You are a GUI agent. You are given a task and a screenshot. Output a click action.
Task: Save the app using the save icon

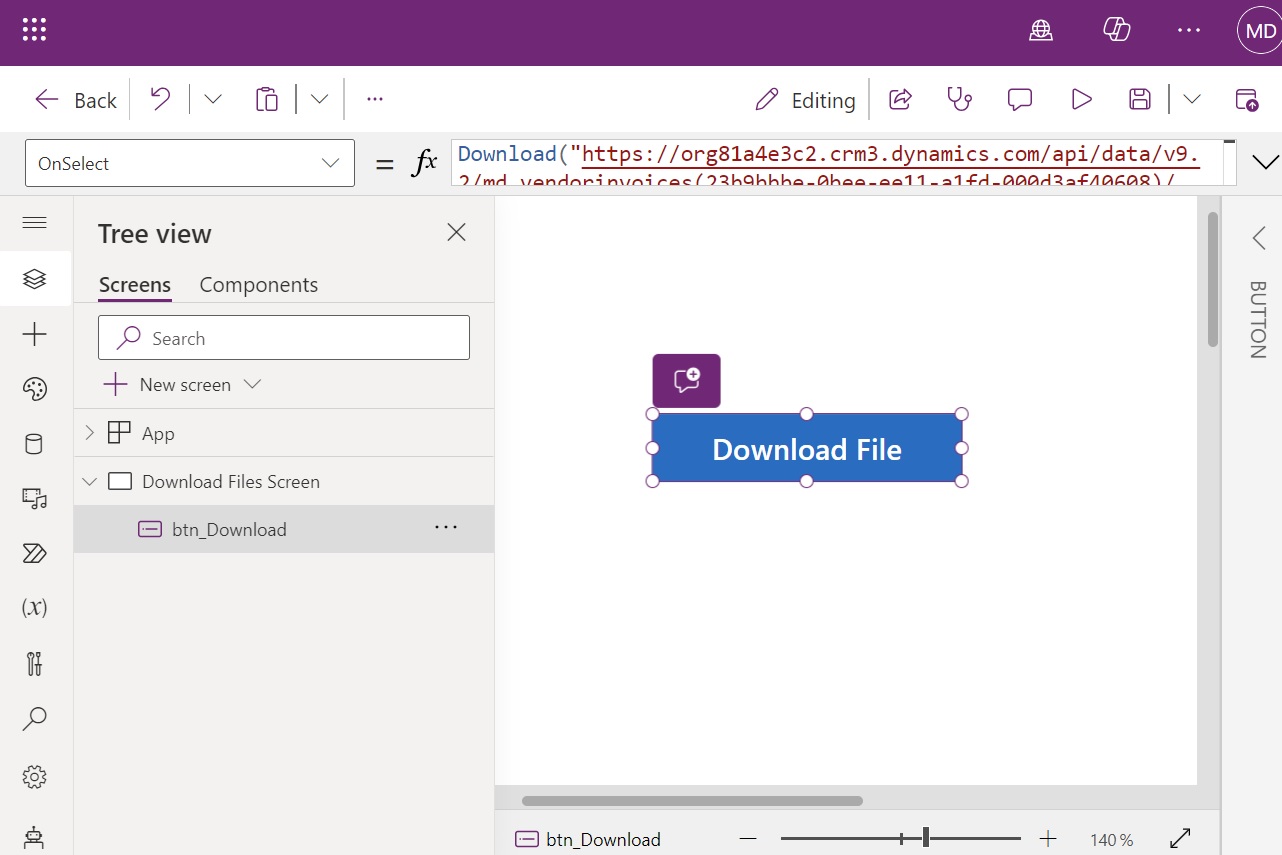(x=1139, y=99)
